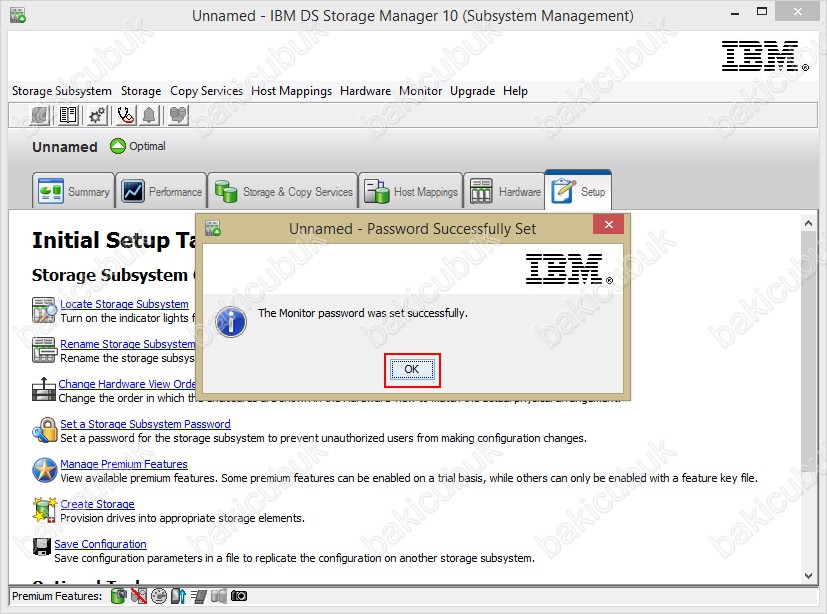This screenshot has height=614, width=827.
Task: Click the red-slashed premium feature icon
Action: click(x=139, y=596)
